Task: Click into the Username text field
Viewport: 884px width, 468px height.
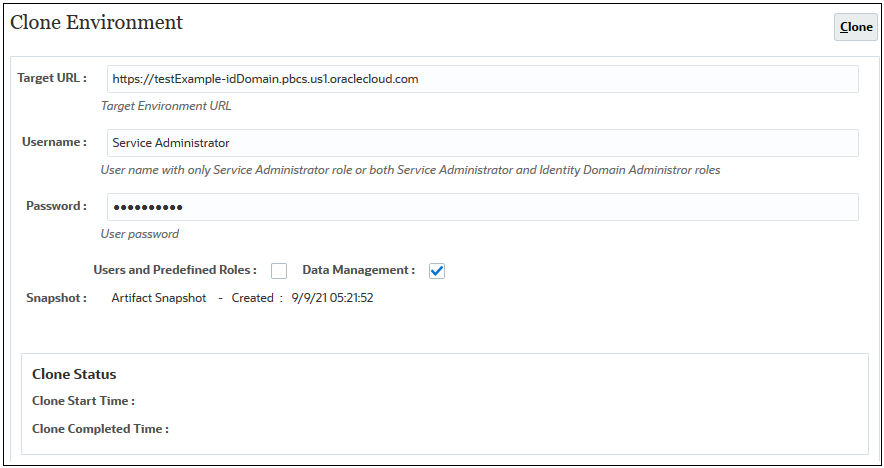Action: tap(480, 143)
